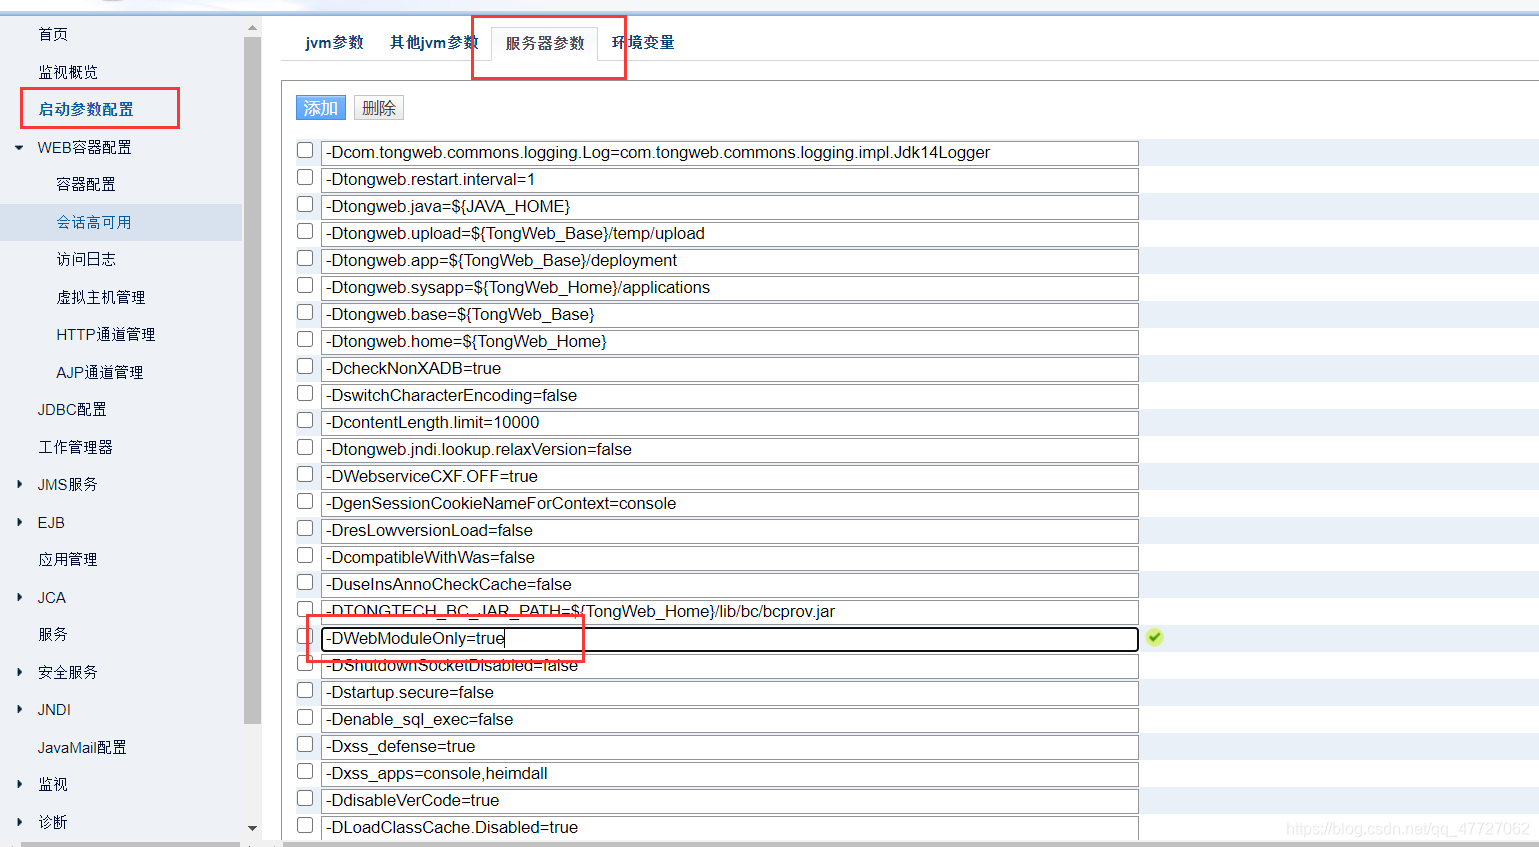Expand the EJB tree arrow
The height and width of the screenshot is (847, 1539).
(19, 522)
